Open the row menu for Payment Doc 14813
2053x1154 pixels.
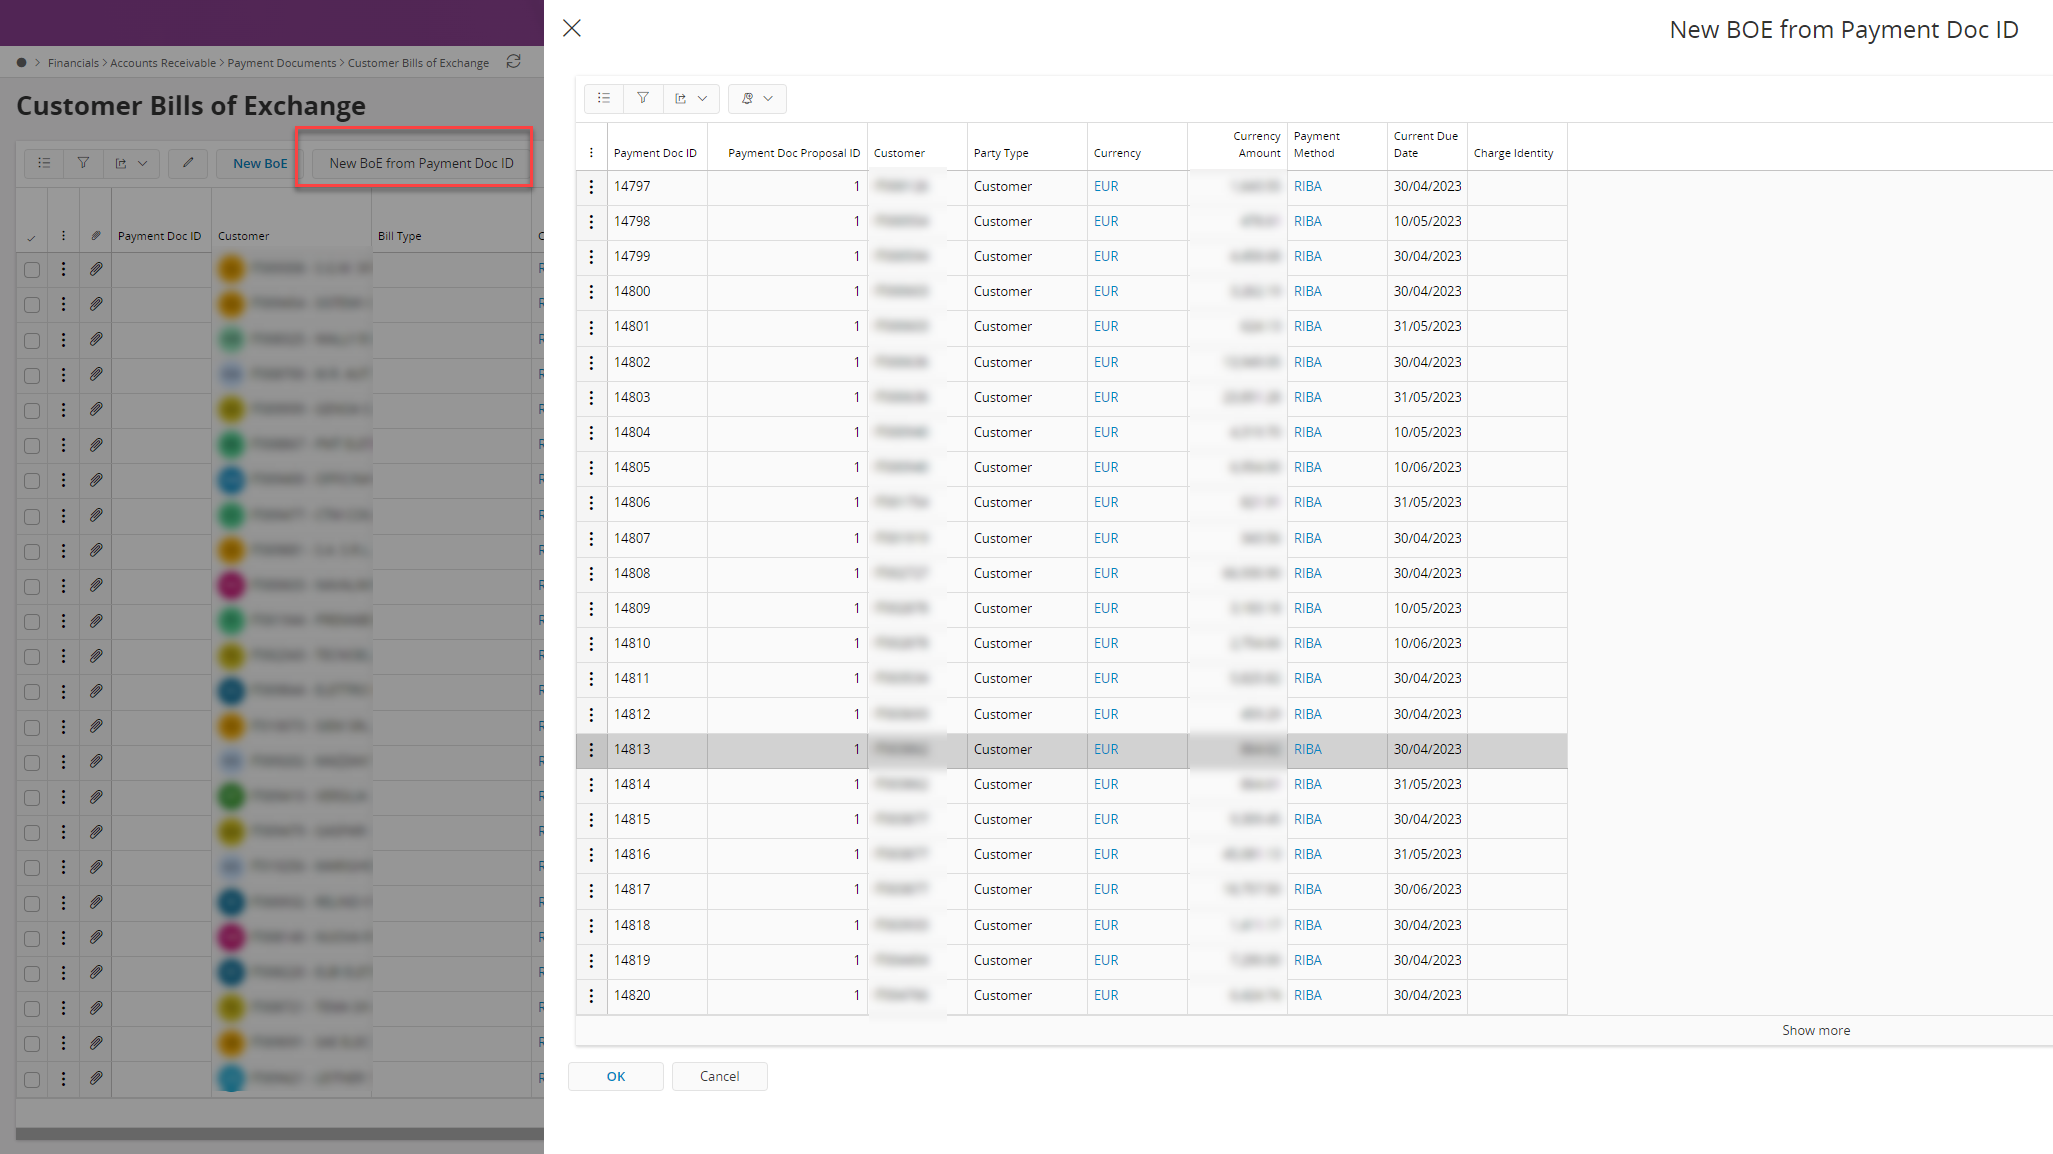(591, 750)
